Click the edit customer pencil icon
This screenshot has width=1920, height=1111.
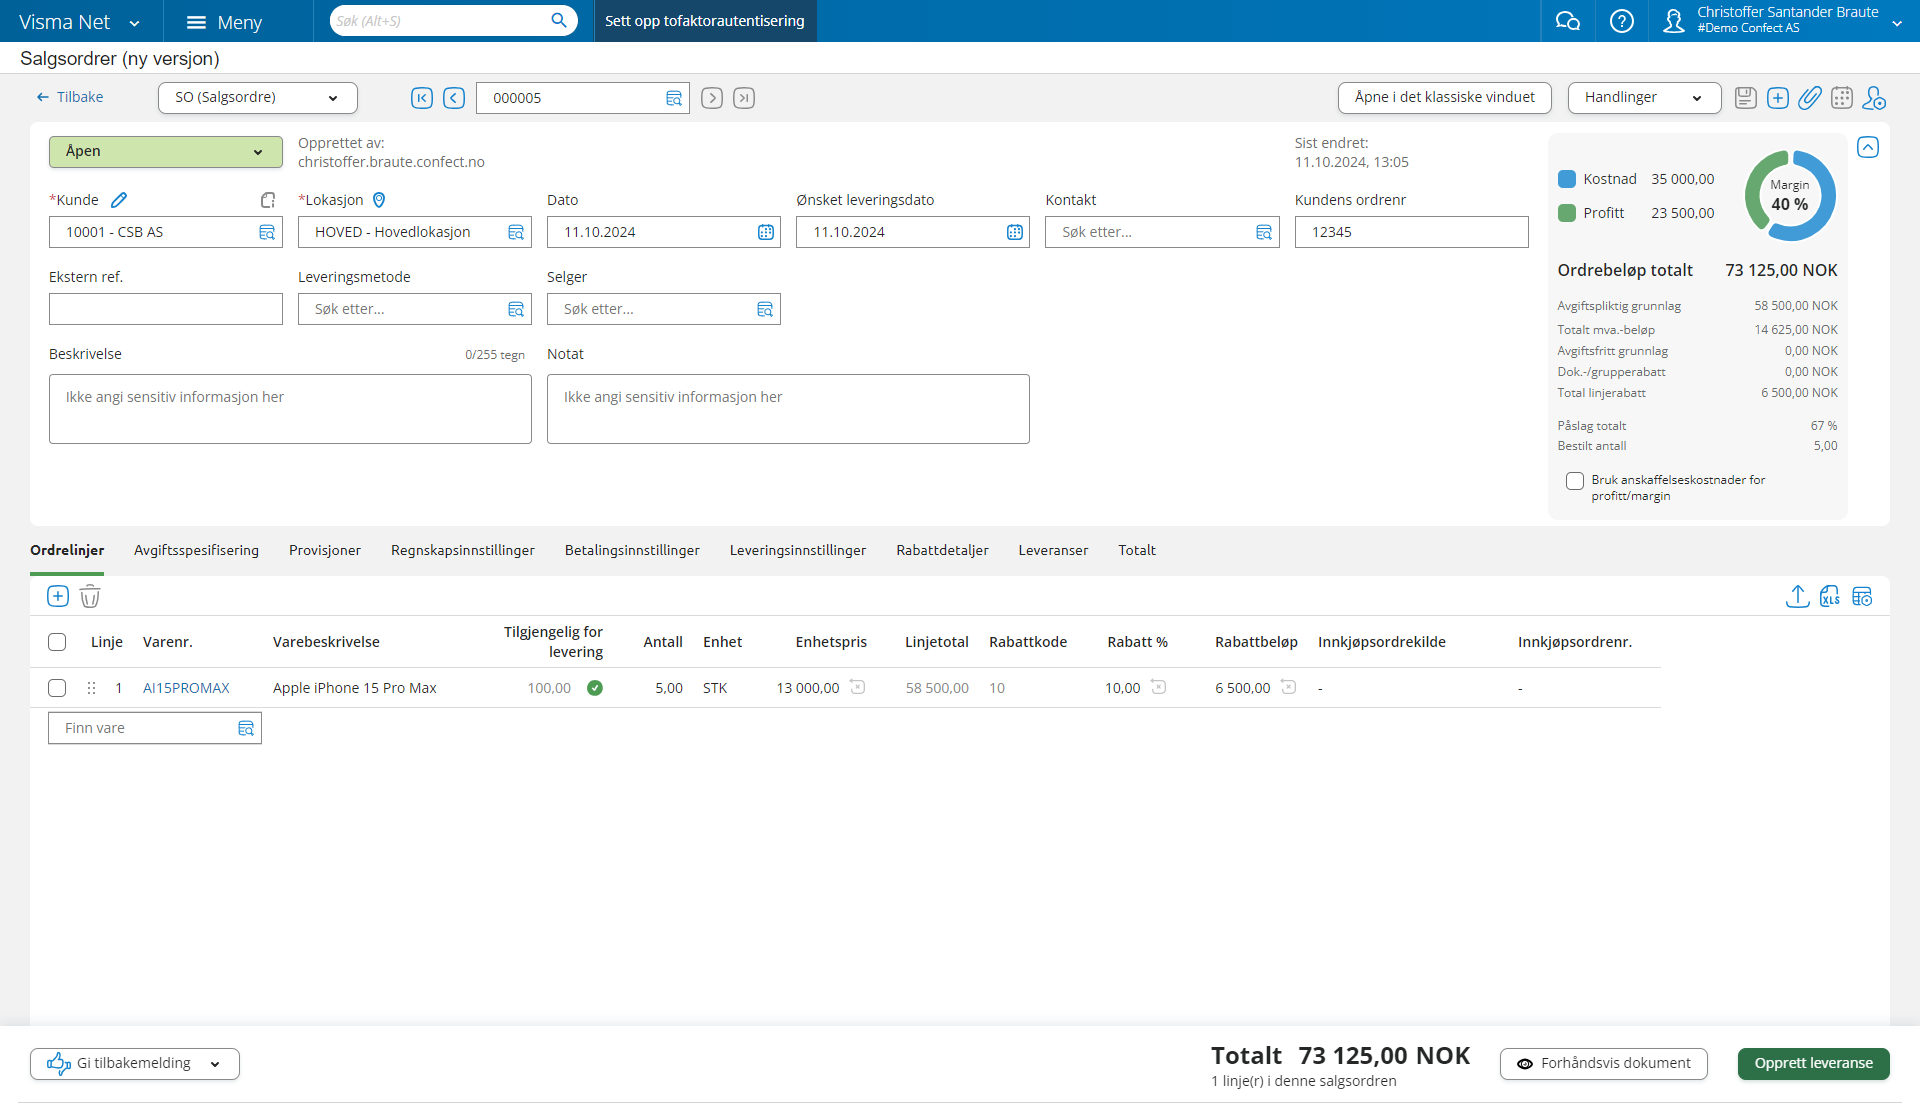click(x=119, y=200)
